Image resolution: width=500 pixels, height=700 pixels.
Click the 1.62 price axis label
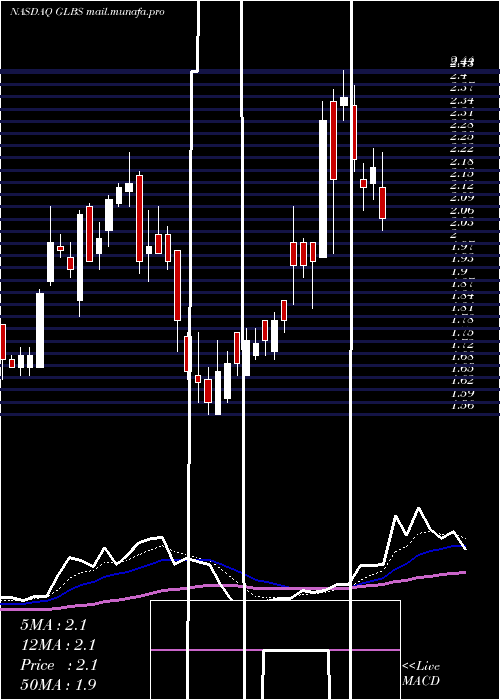(x=462, y=381)
